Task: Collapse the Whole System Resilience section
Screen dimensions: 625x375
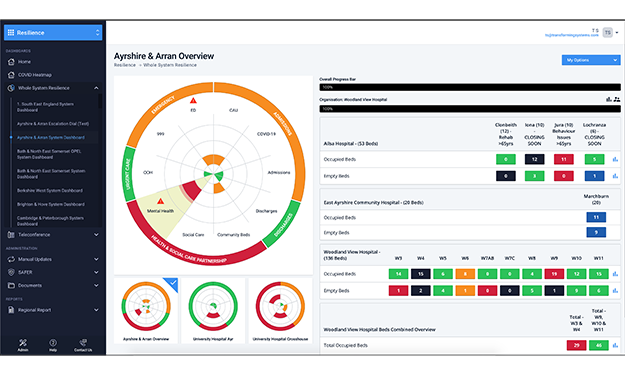Action: (96, 88)
